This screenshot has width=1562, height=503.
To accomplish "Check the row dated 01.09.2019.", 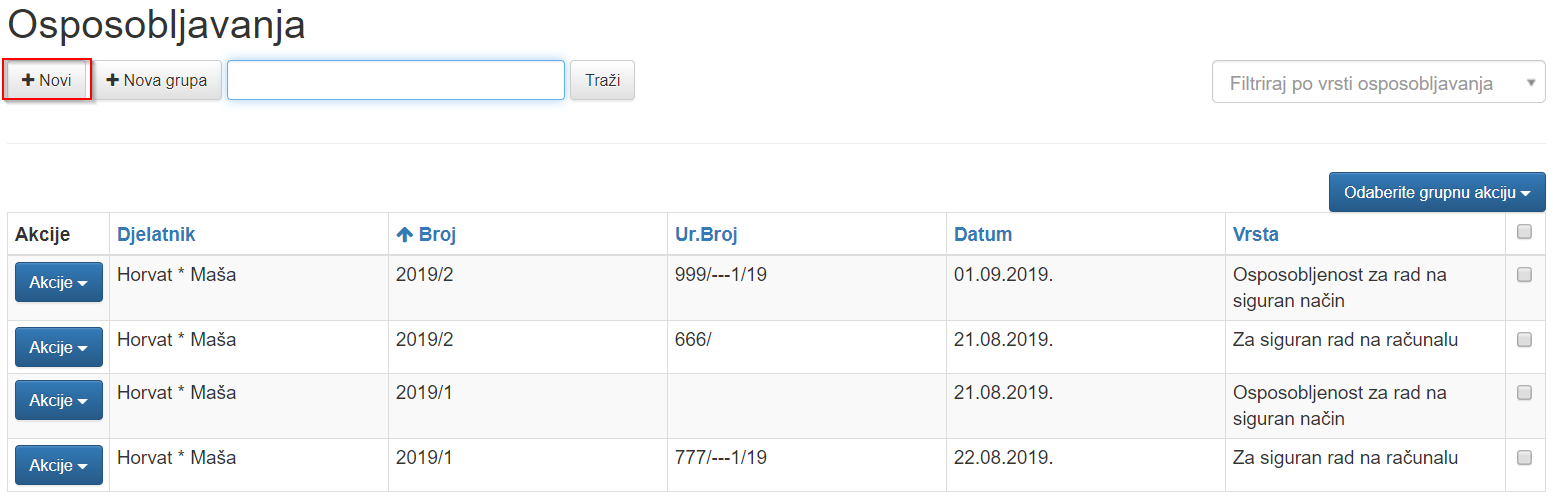I will 1525,275.
